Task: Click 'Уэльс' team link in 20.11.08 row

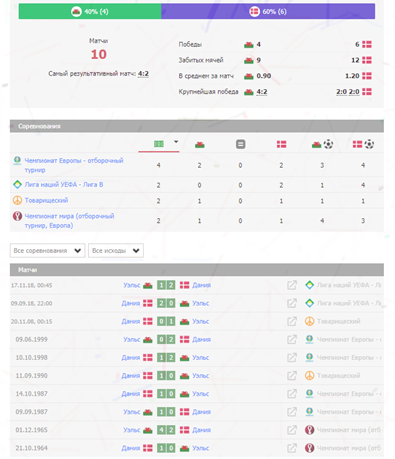Action: tap(201, 321)
